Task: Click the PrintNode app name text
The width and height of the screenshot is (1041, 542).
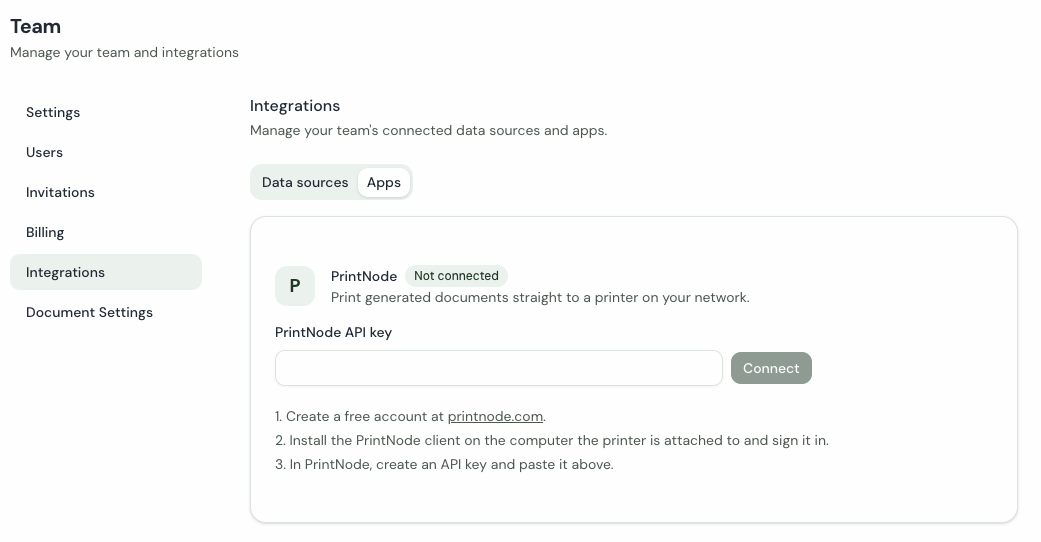Action: tap(364, 276)
